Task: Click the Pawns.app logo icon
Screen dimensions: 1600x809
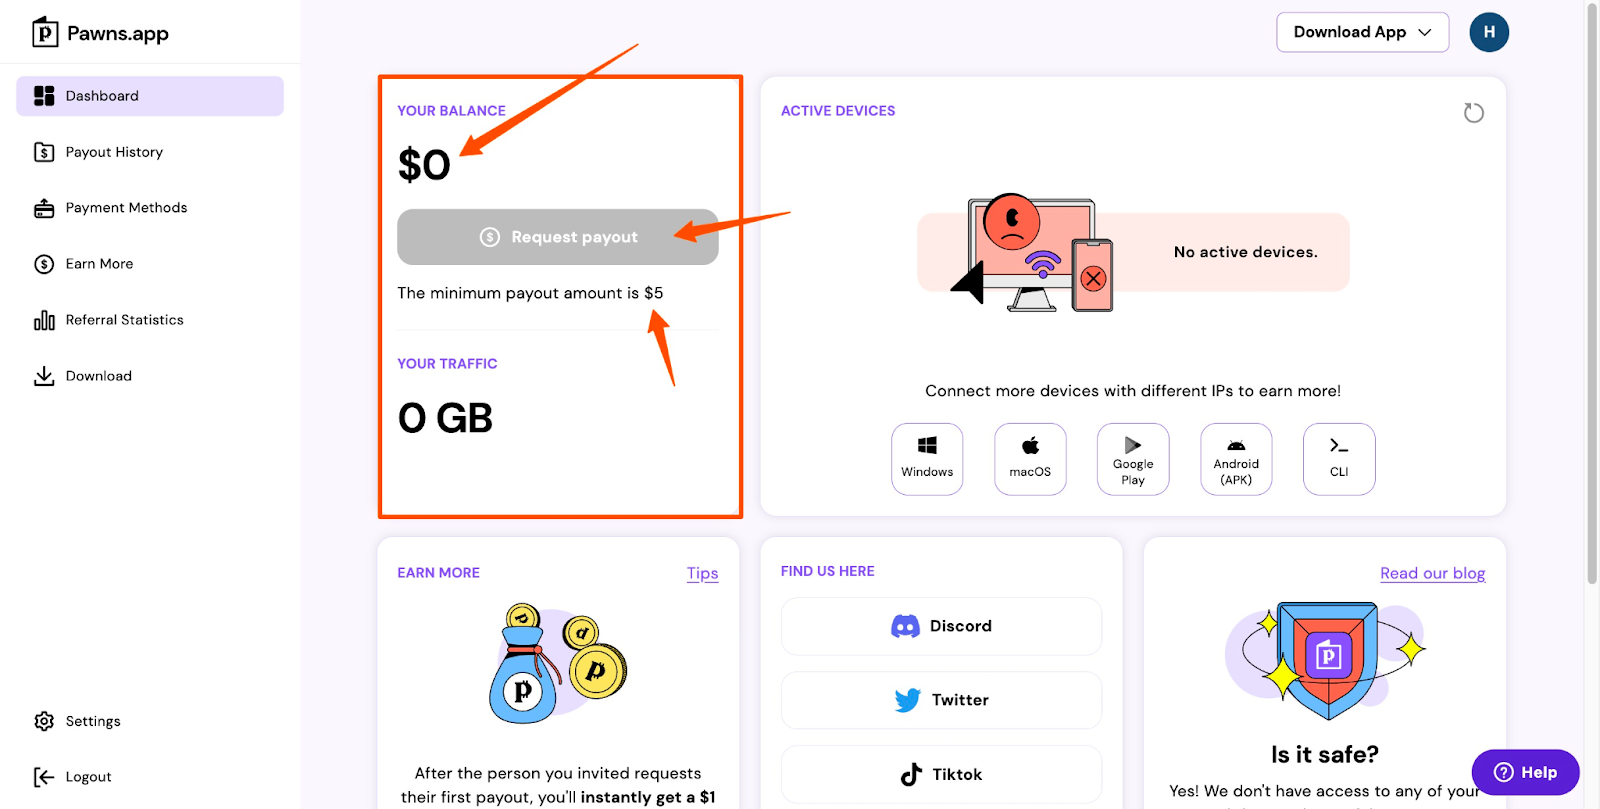Action: tap(45, 32)
